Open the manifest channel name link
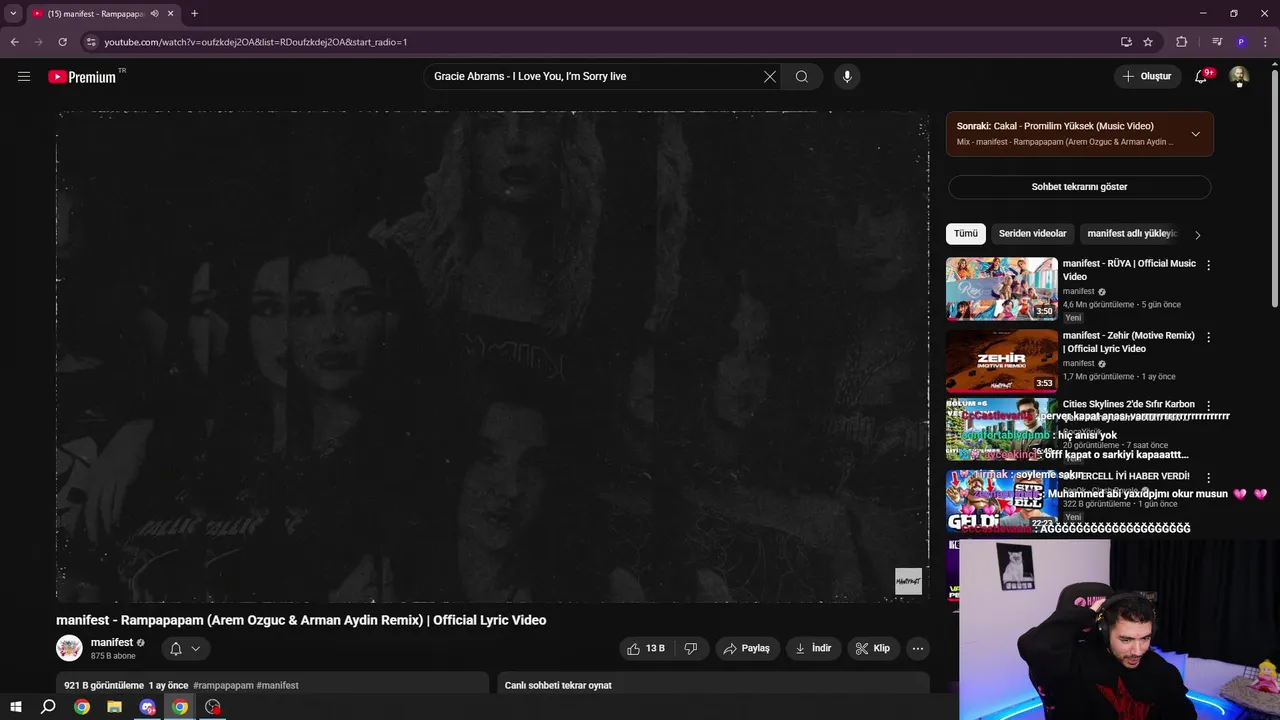The image size is (1280, 720). (112, 642)
